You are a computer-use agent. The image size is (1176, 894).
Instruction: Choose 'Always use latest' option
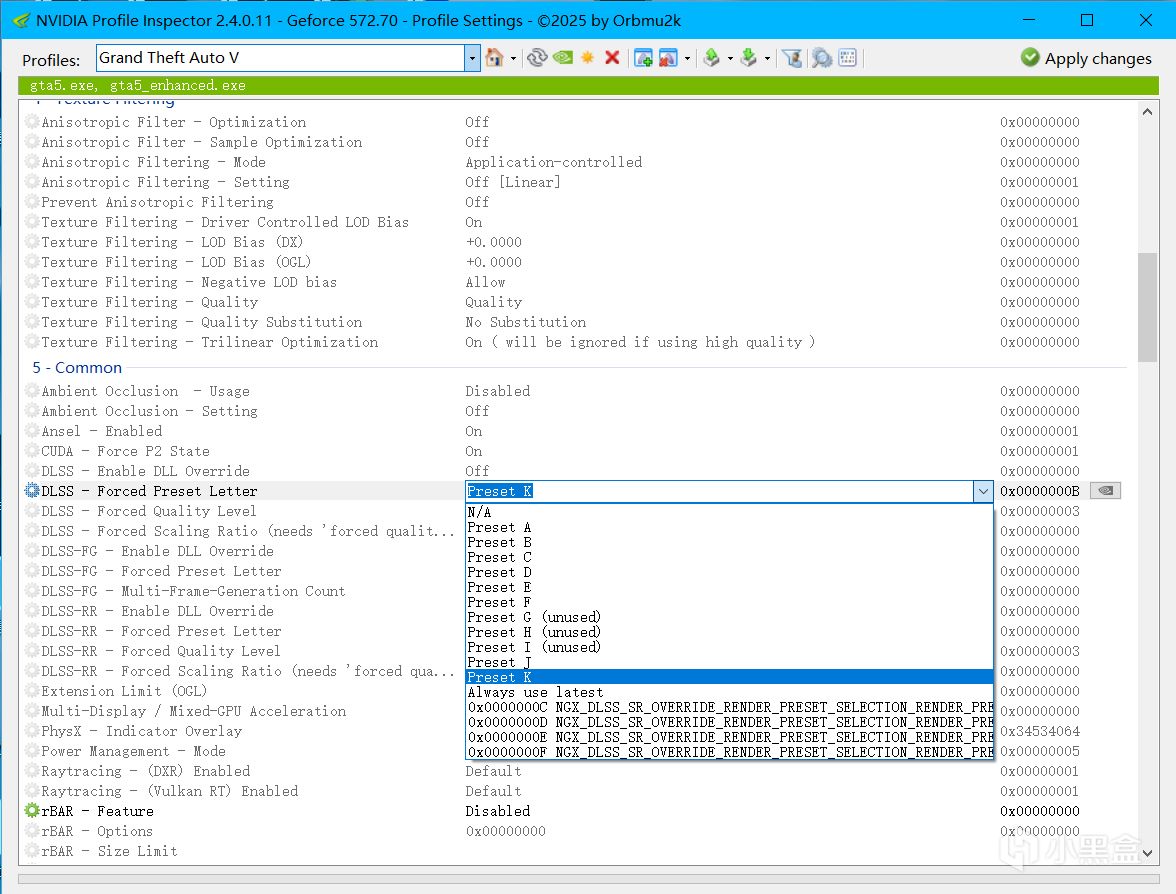pos(535,692)
